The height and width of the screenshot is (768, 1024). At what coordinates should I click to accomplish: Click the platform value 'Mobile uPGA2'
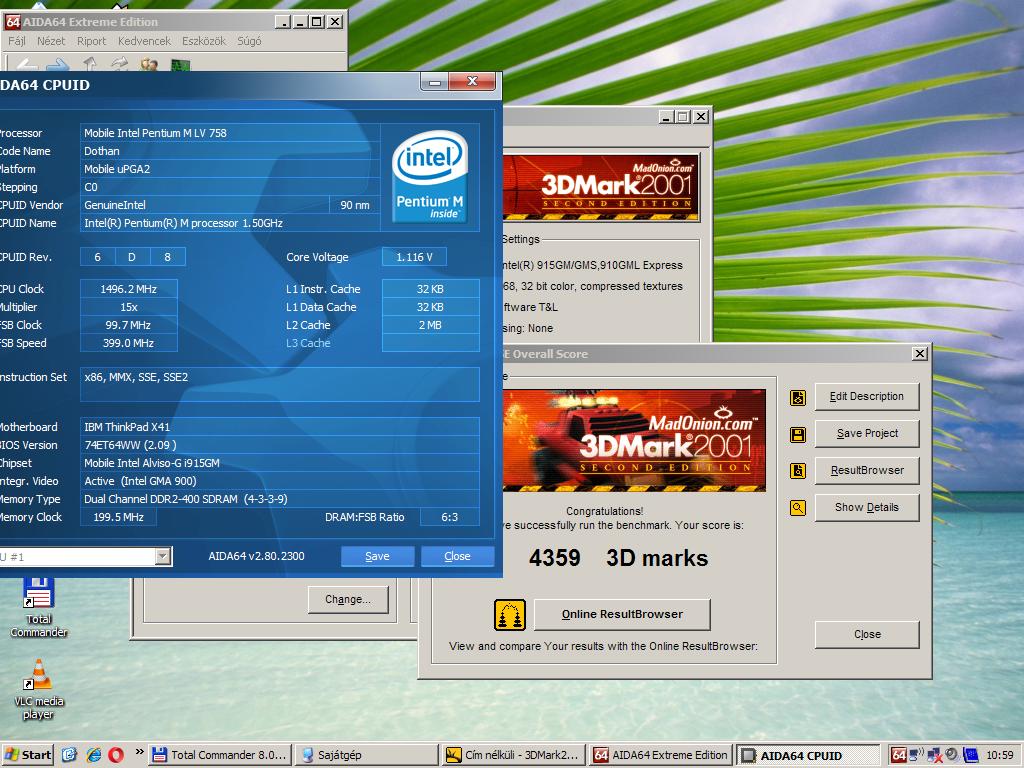point(117,169)
